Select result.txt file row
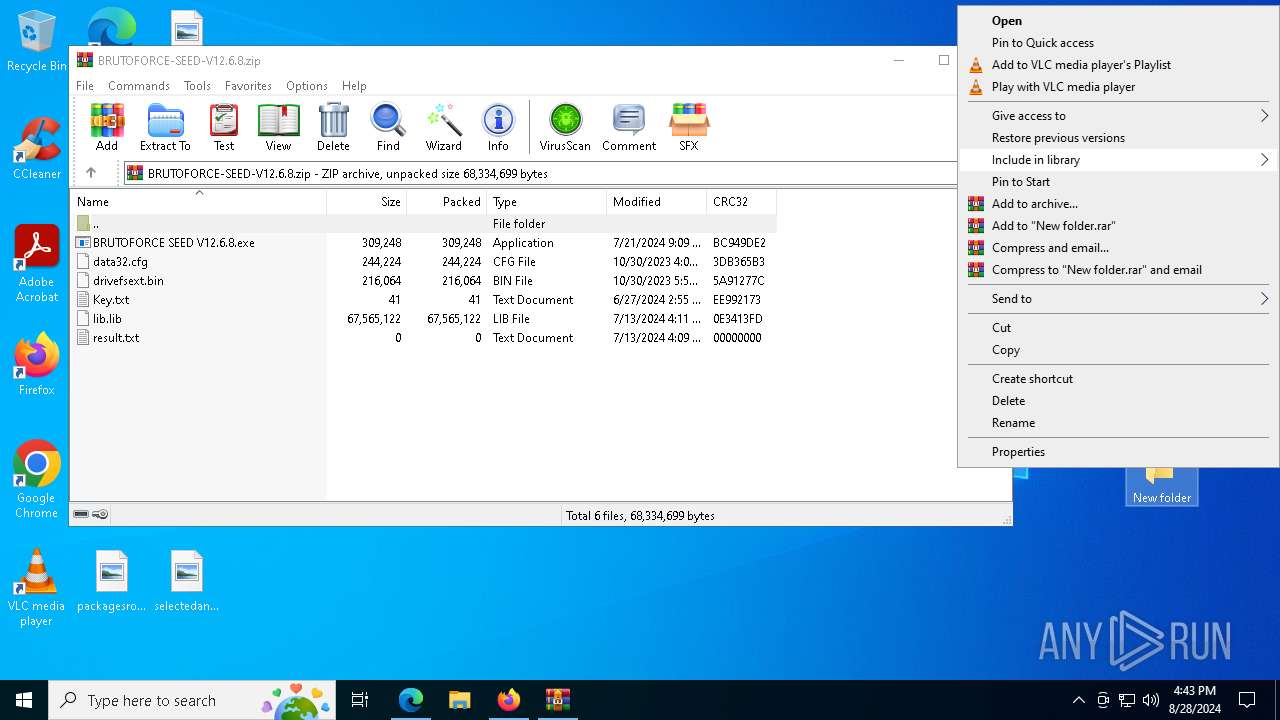This screenshot has width=1280, height=720. (423, 338)
